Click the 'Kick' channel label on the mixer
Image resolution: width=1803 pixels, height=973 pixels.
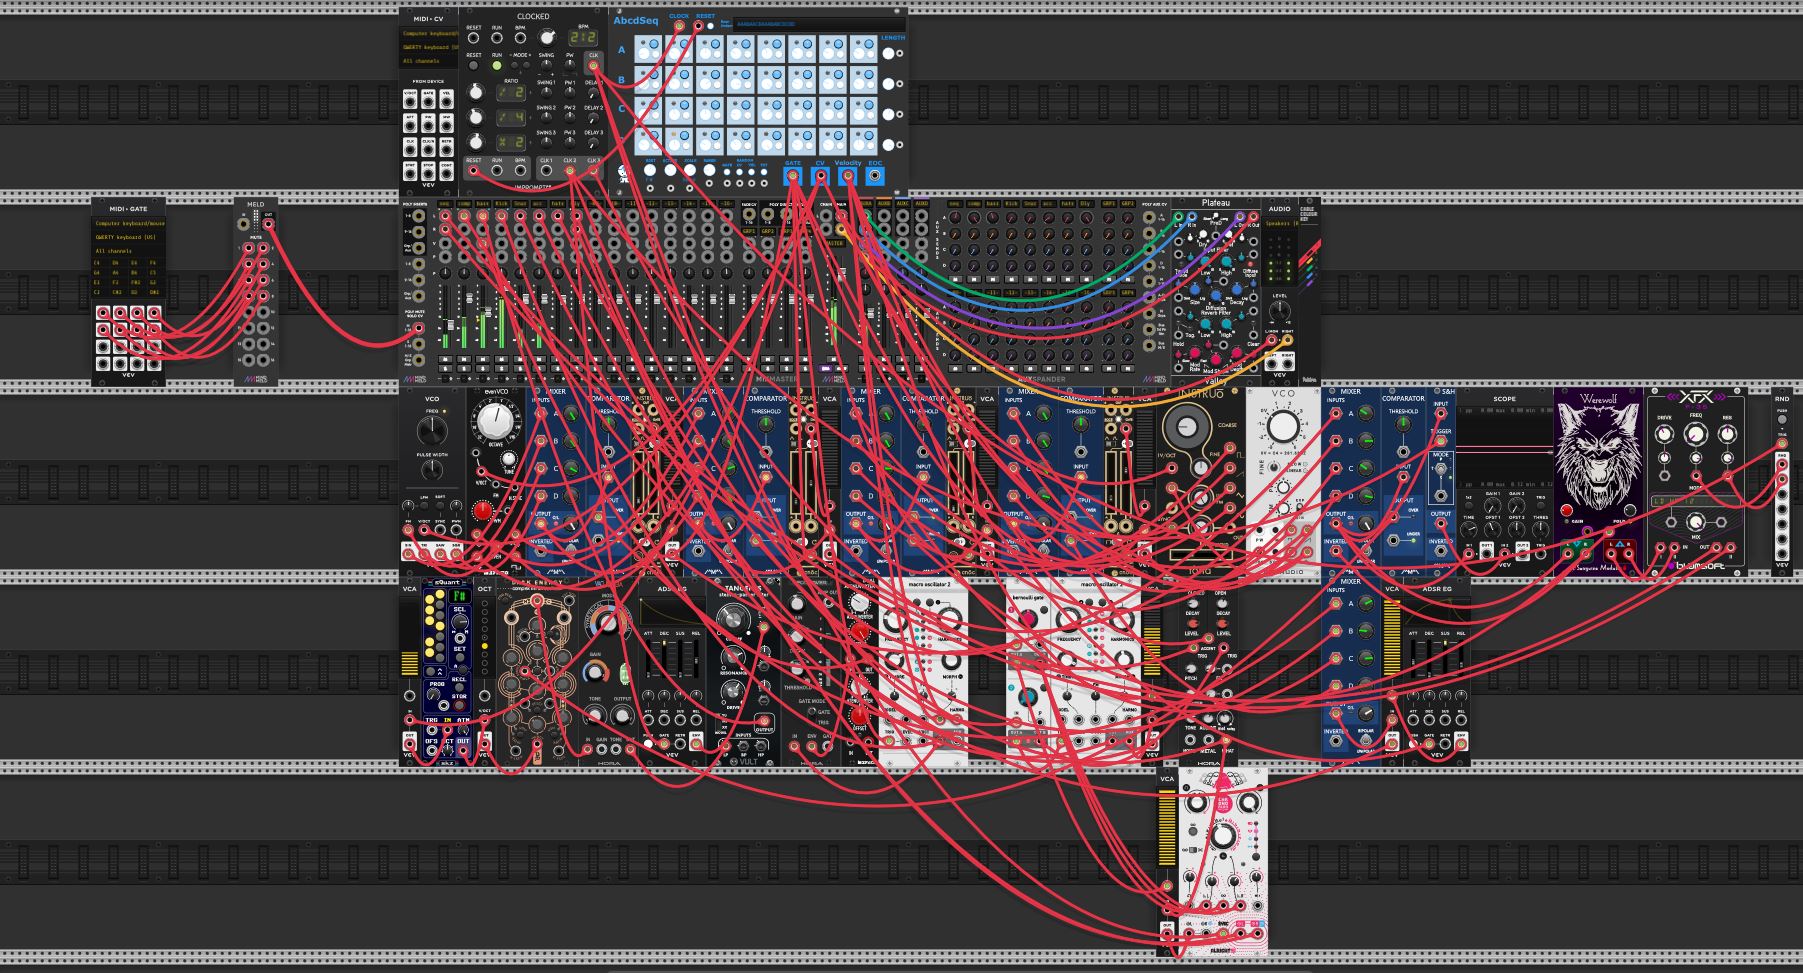[x=501, y=204]
